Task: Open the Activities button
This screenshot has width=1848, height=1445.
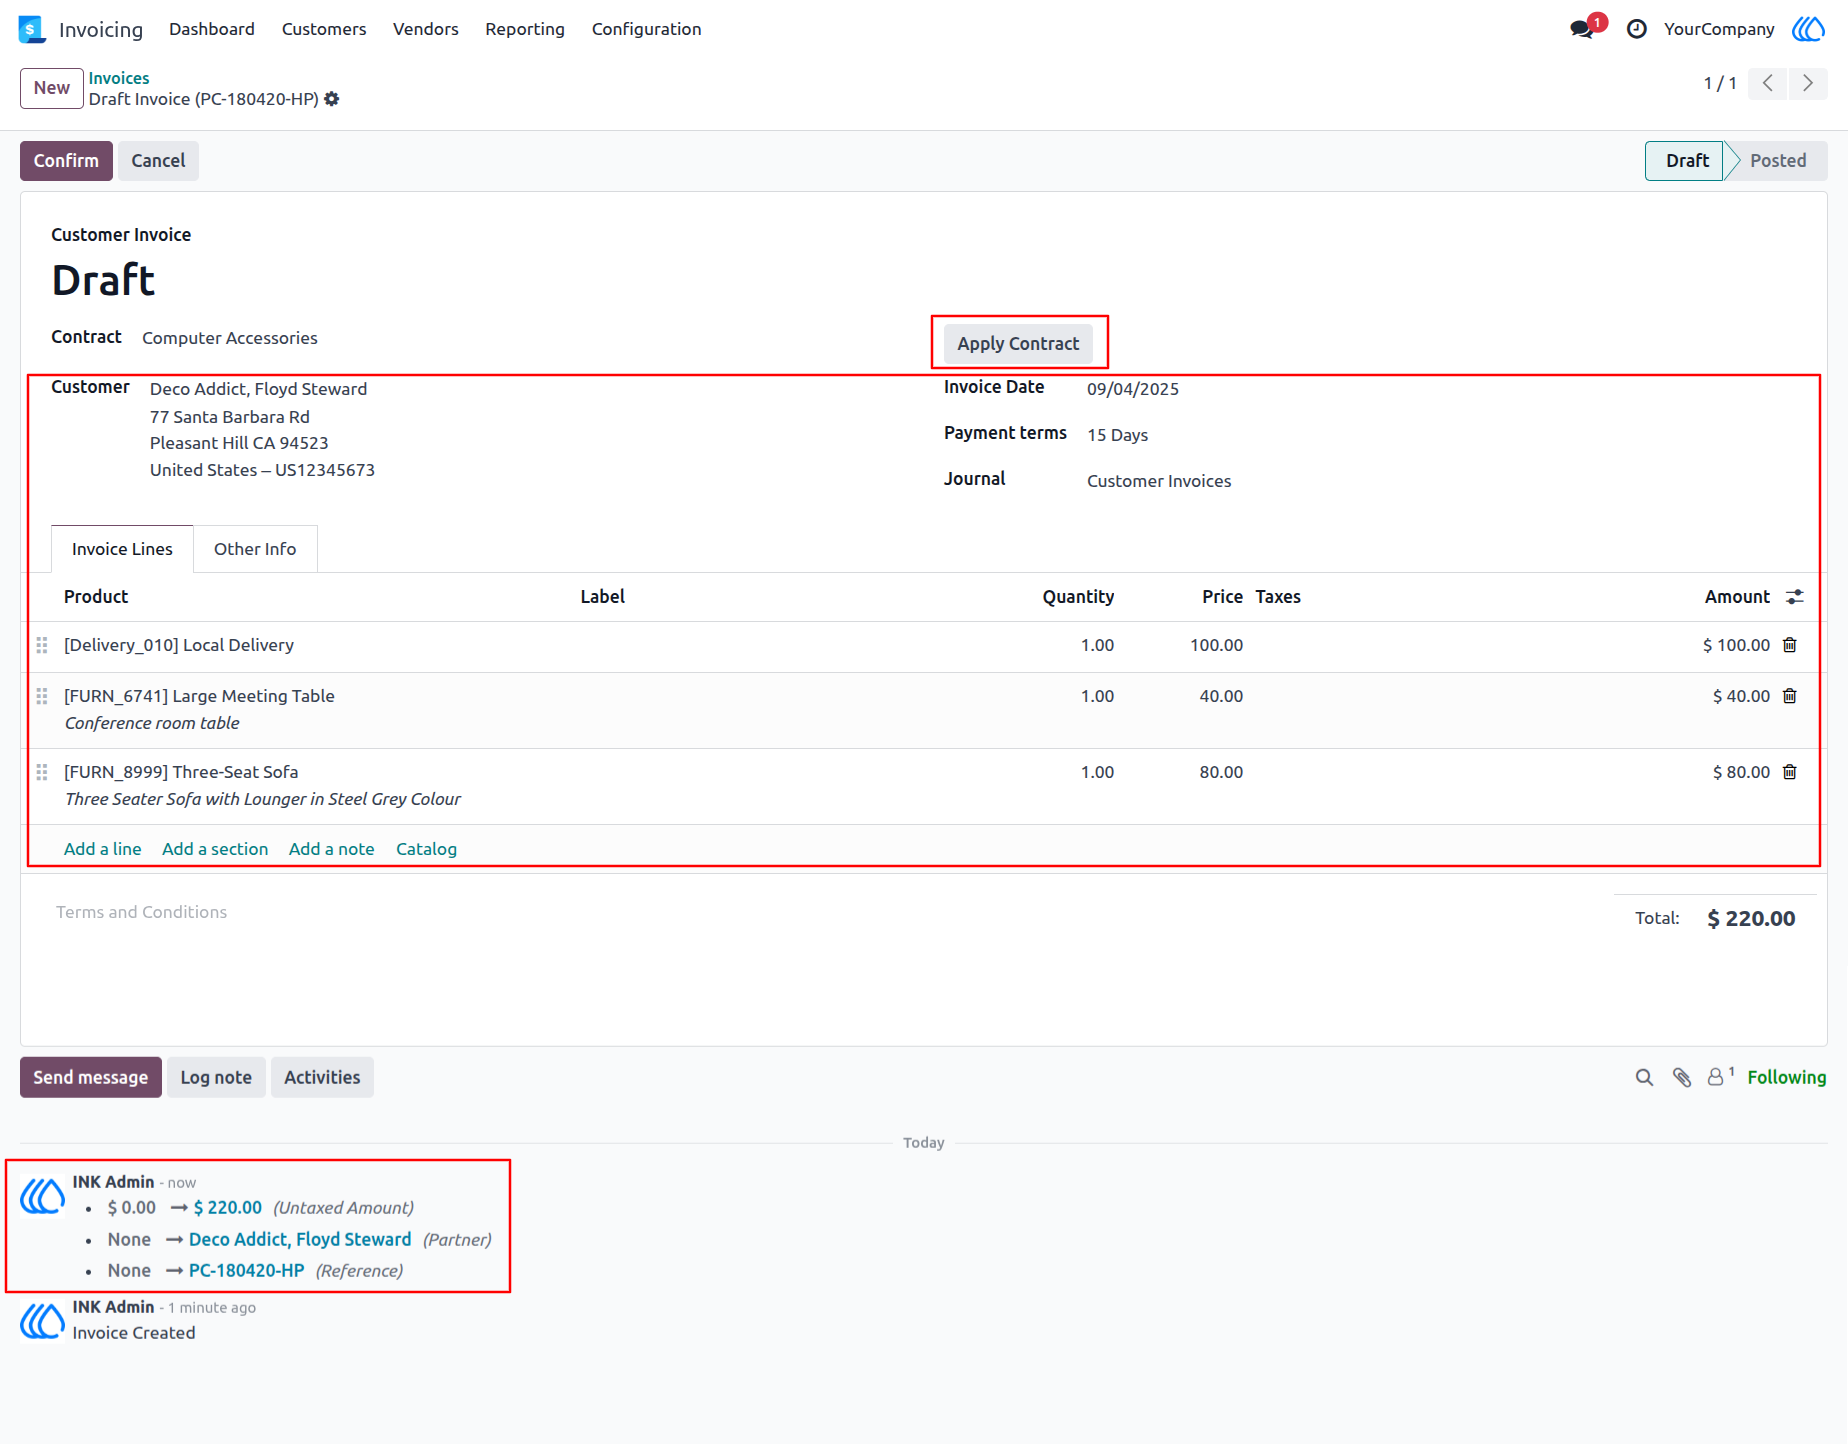Action: (x=322, y=1077)
